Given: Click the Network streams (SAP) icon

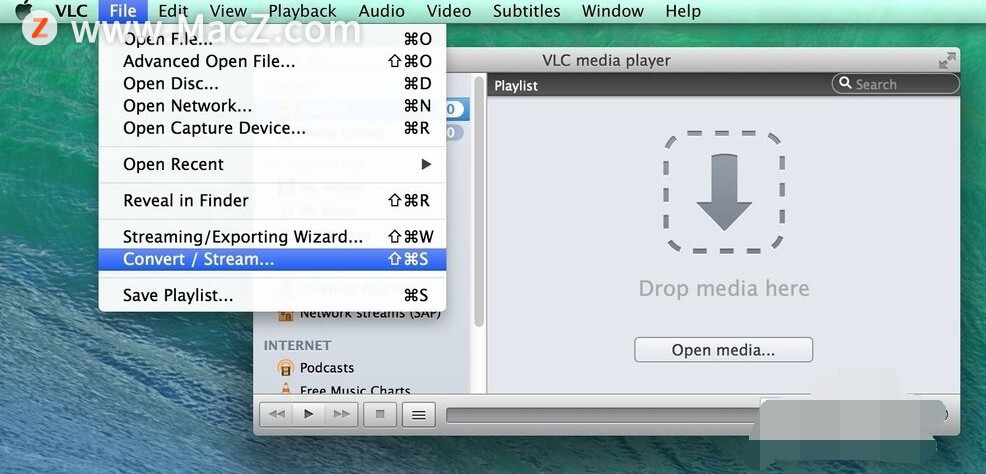Looking at the screenshot, I should 285,314.
